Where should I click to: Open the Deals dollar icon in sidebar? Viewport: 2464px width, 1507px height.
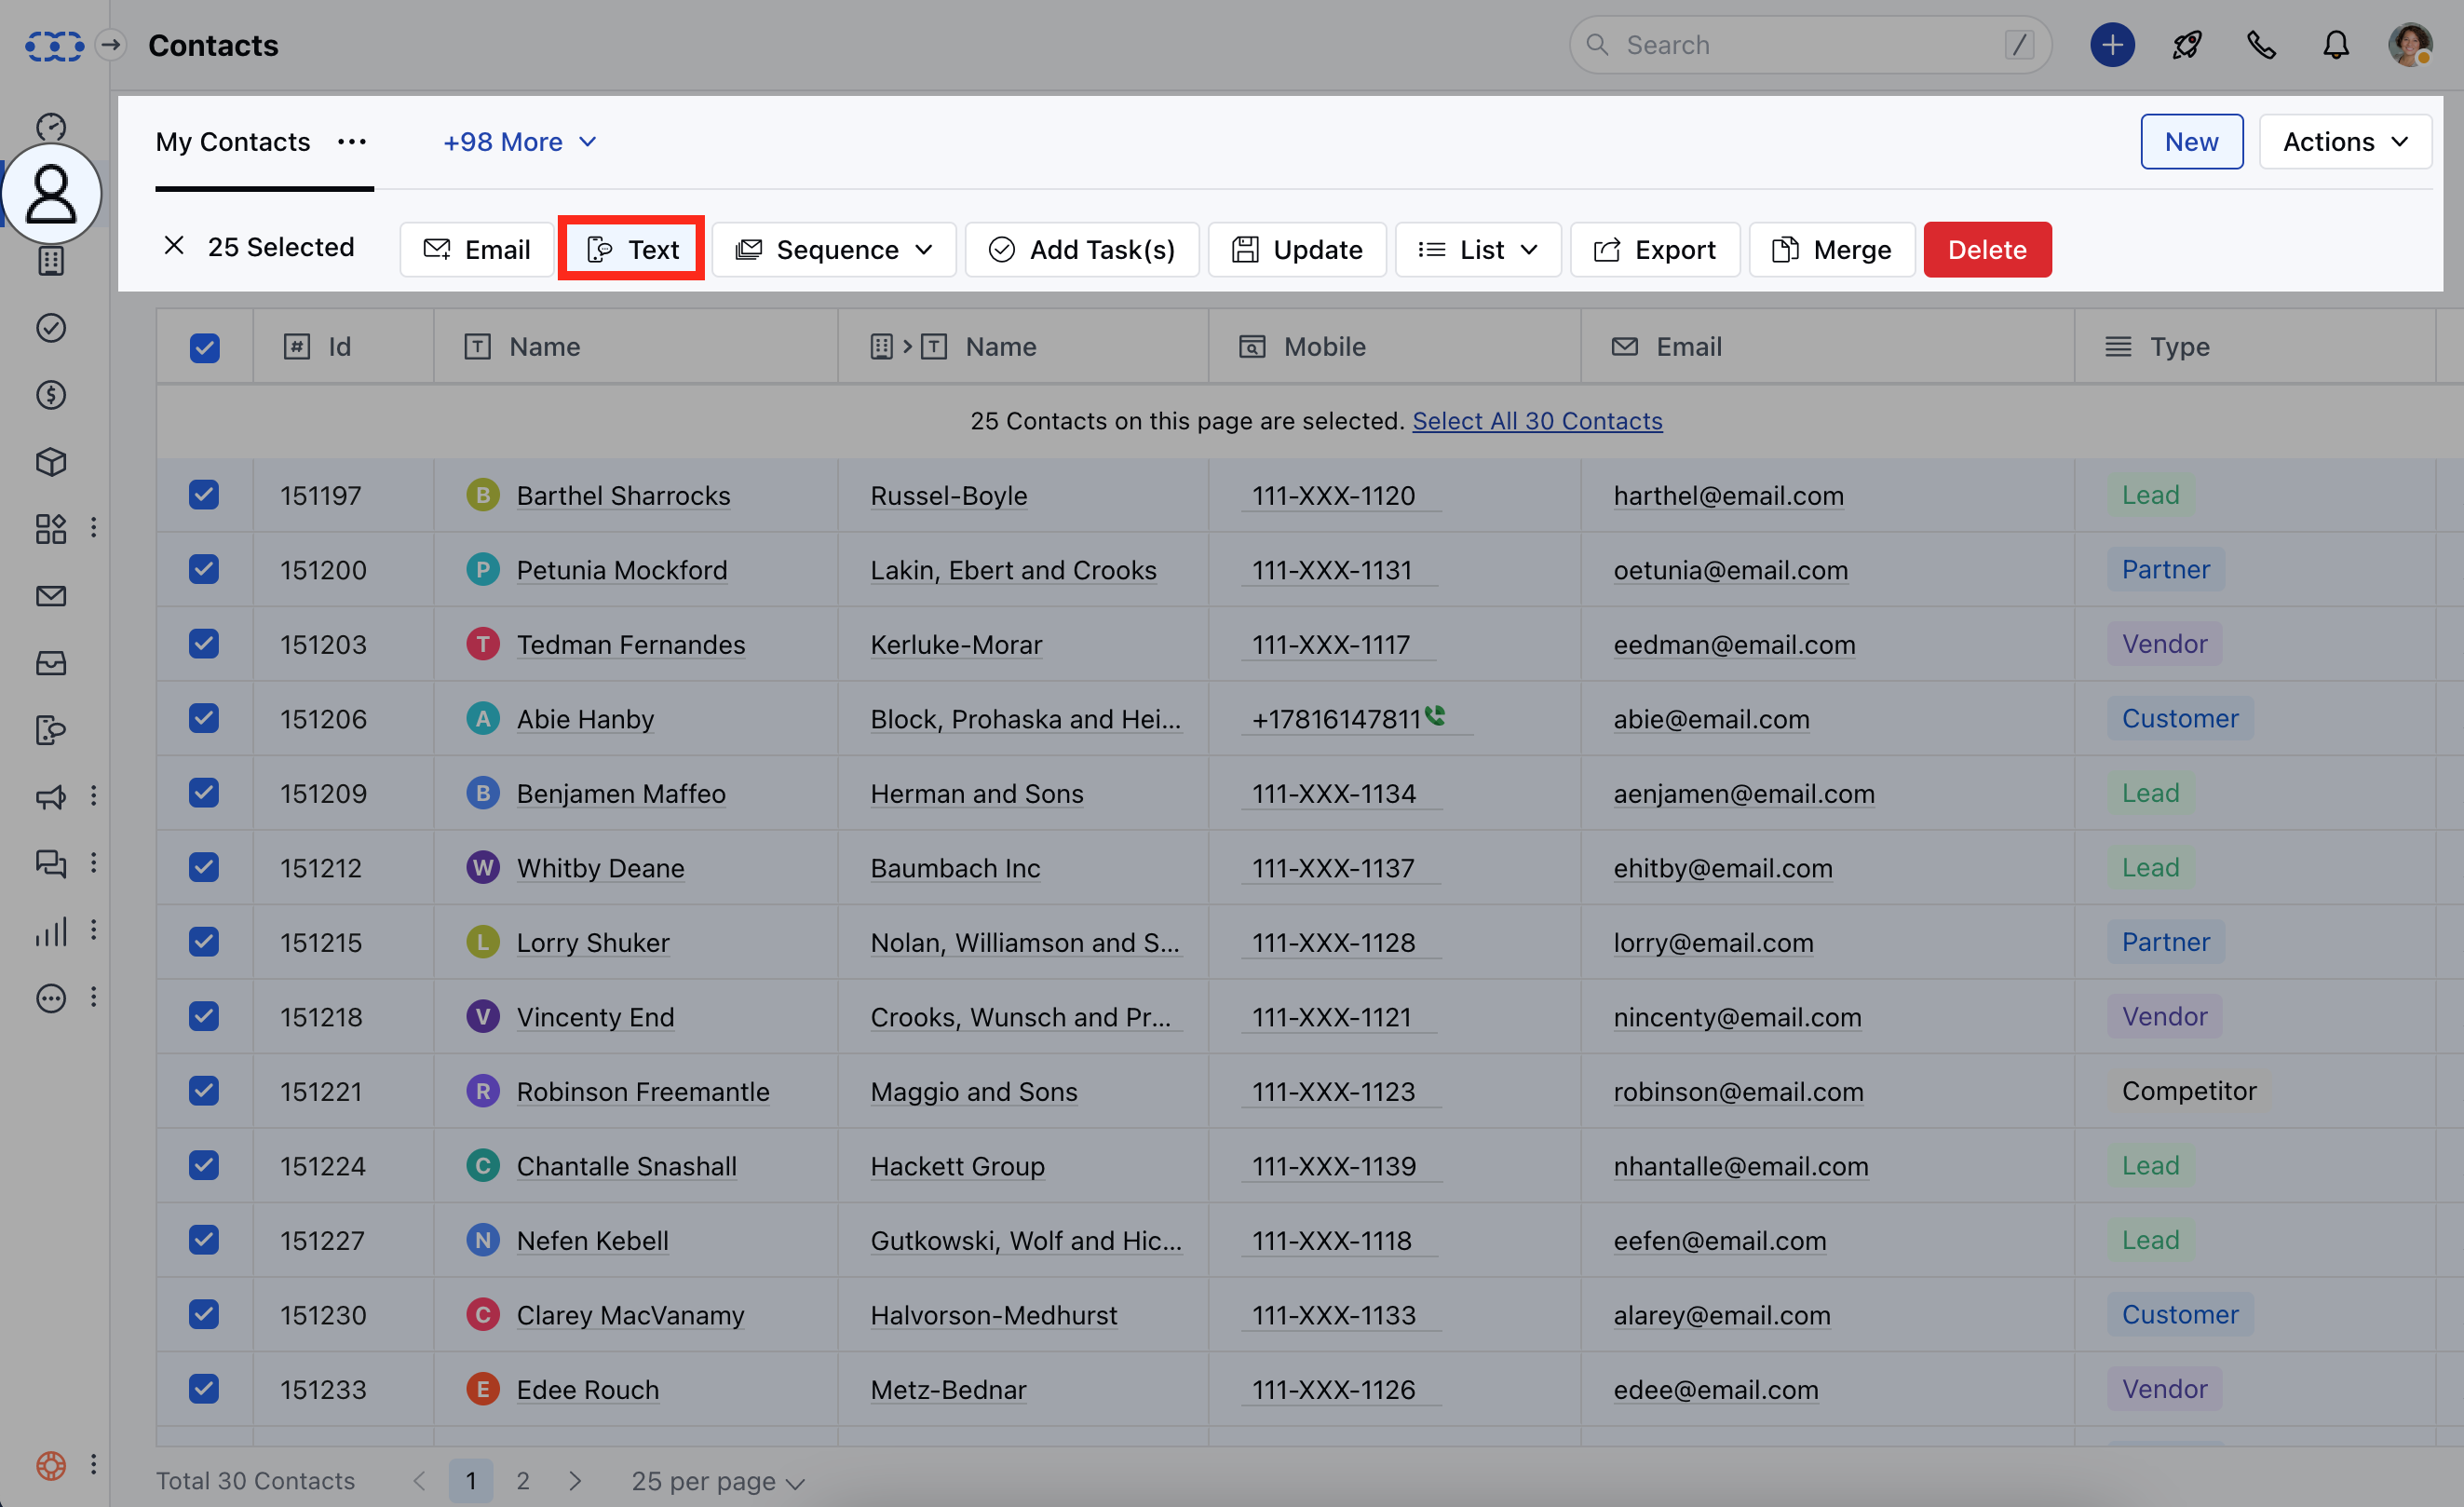[x=51, y=395]
